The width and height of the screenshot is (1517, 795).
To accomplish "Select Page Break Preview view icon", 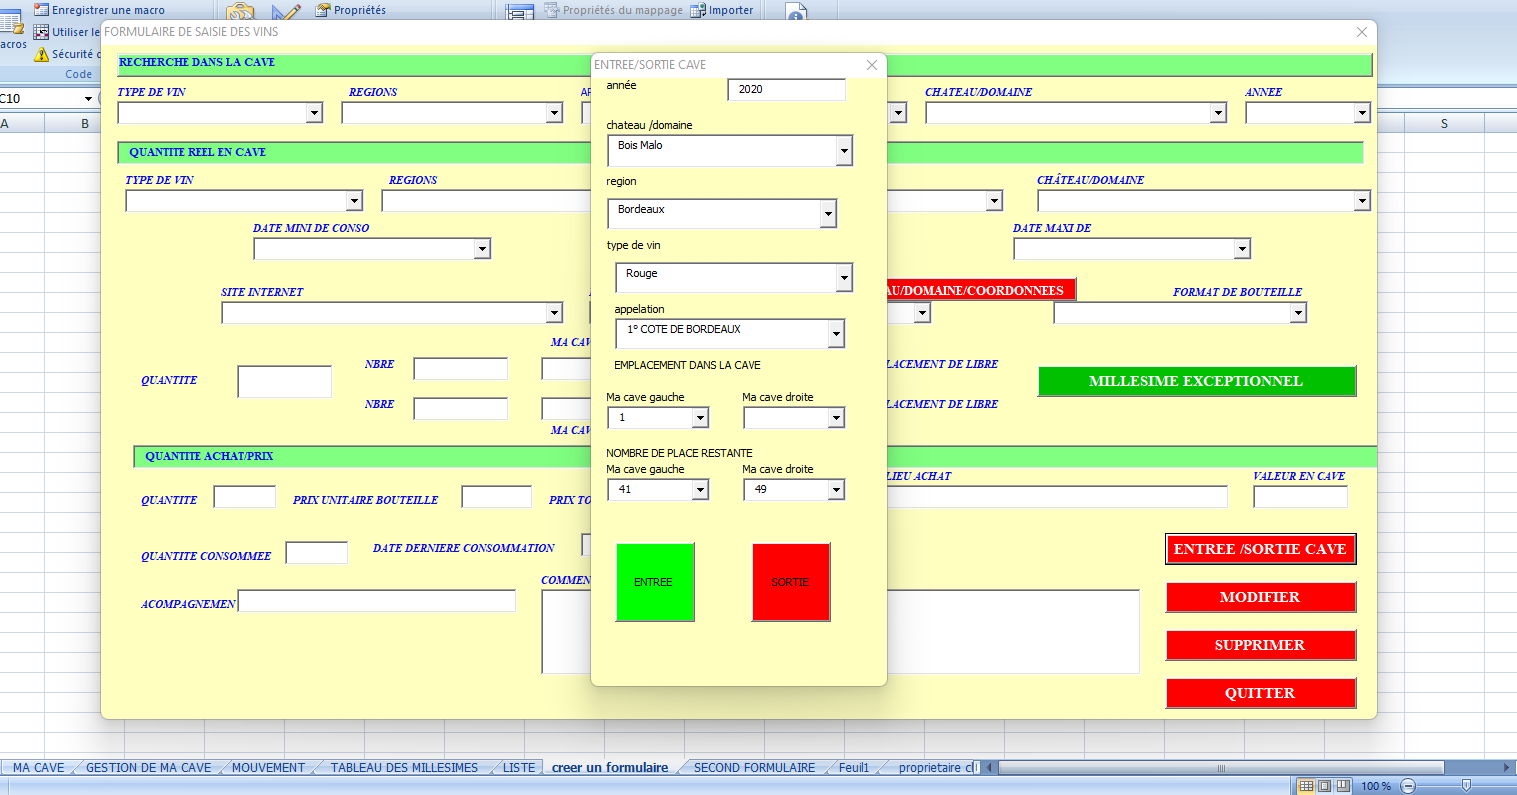I will pos(1343,786).
